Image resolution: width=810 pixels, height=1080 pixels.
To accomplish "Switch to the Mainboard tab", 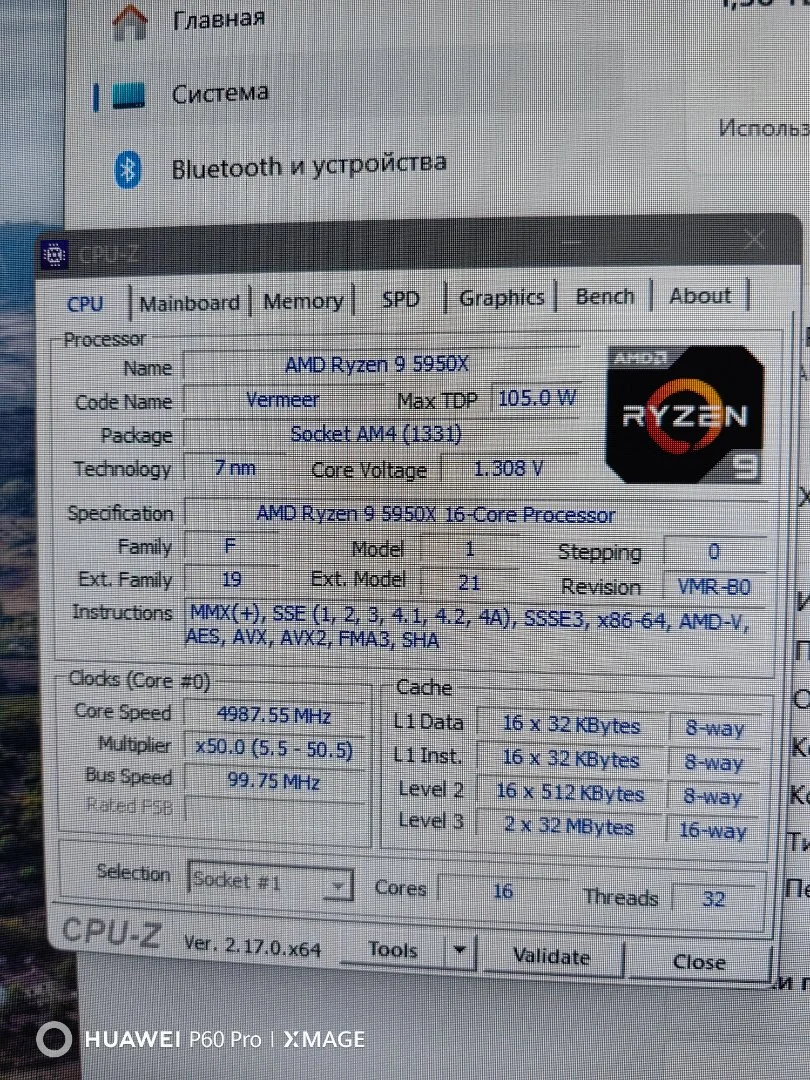I will coord(189,303).
